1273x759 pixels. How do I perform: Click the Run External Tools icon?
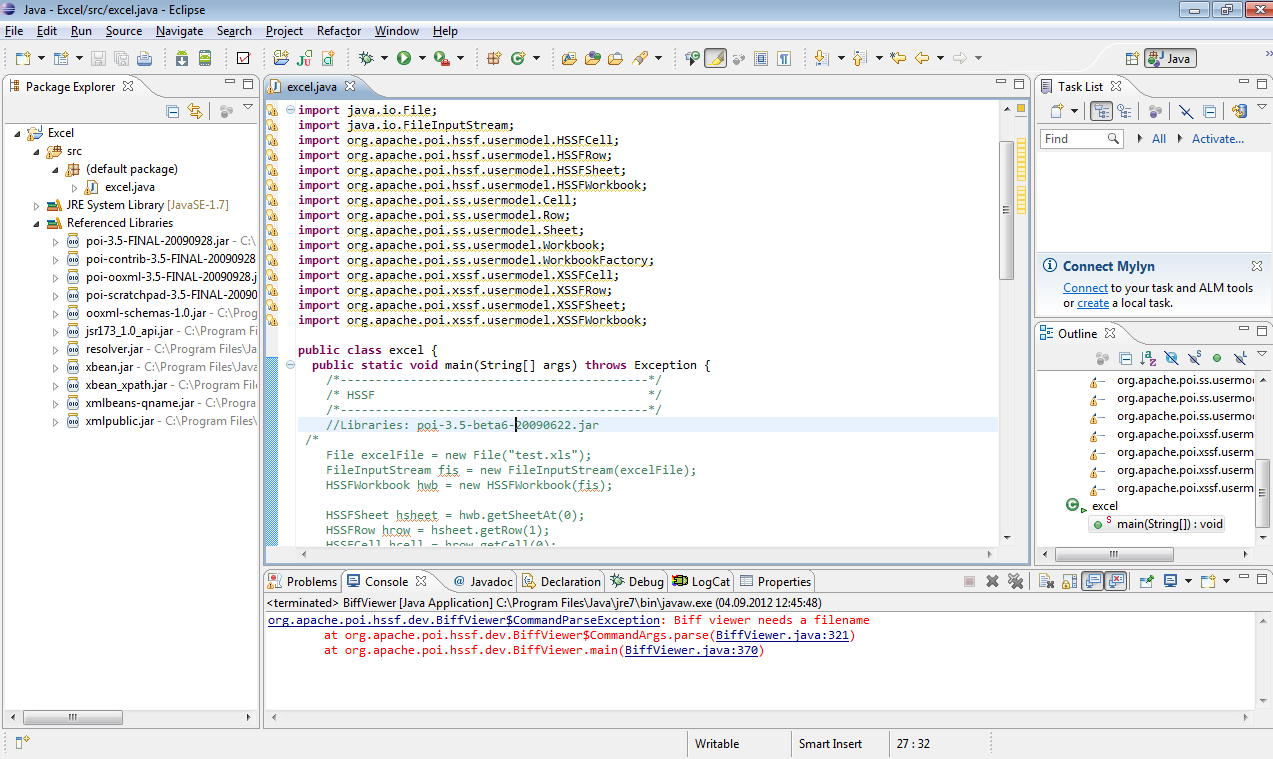click(x=441, y=58)
